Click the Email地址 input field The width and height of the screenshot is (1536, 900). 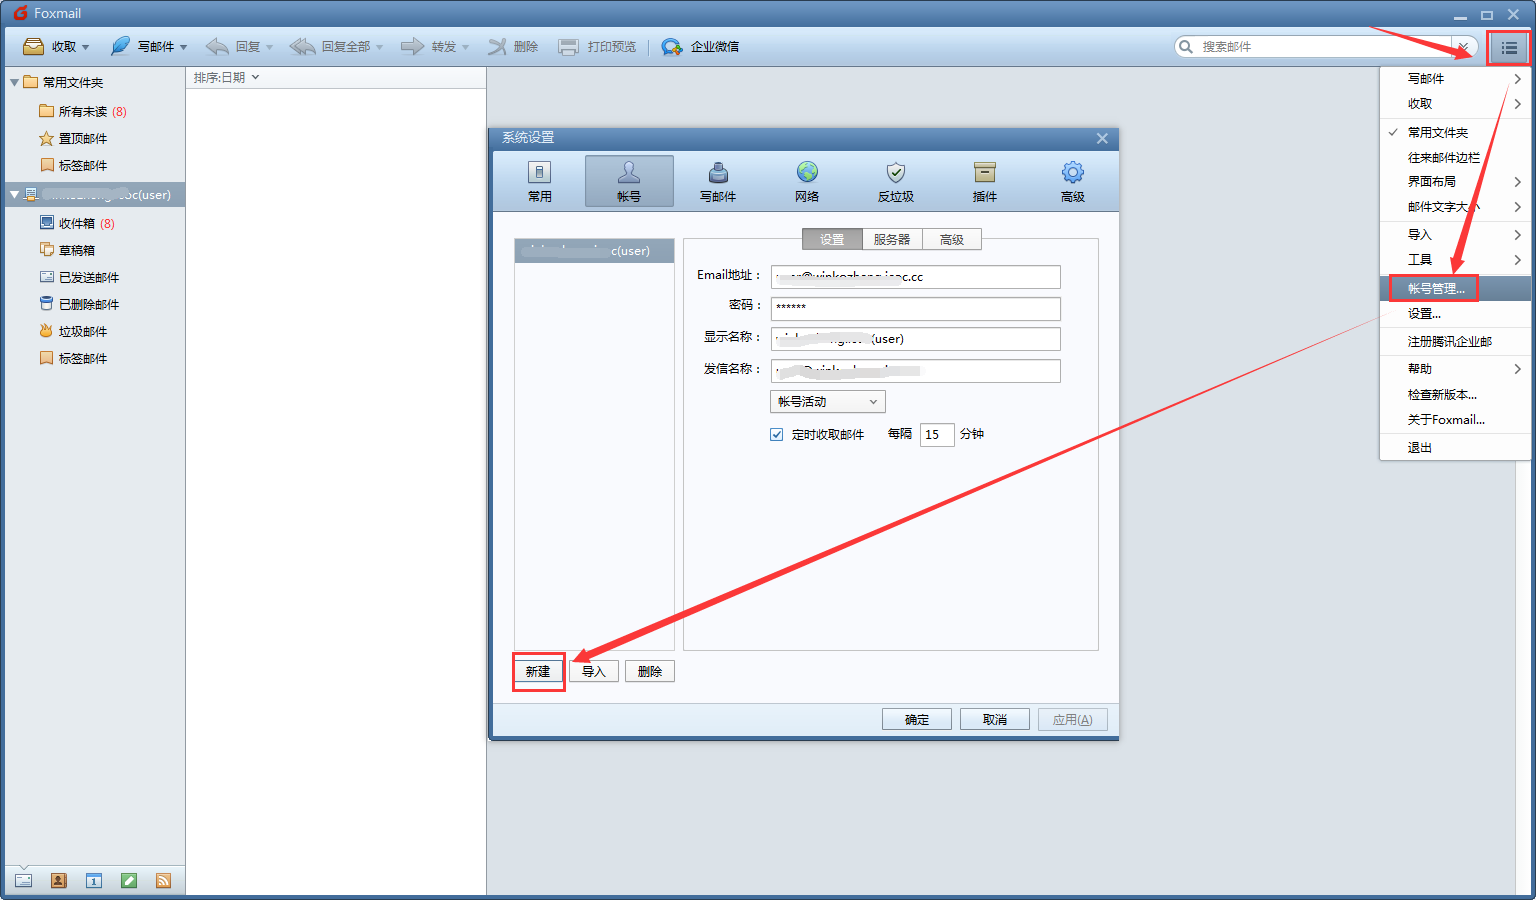point(916,277)
